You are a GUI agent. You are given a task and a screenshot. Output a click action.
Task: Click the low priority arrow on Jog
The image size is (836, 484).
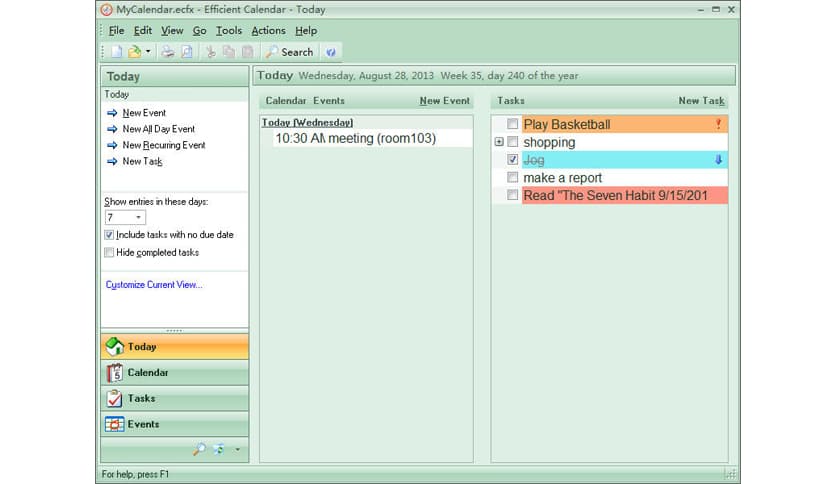(718, 159)
